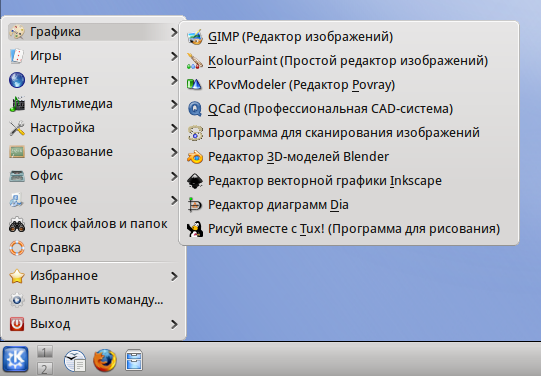
Task: Click the Tux penguin icon
Action: (x=195, y=229)
